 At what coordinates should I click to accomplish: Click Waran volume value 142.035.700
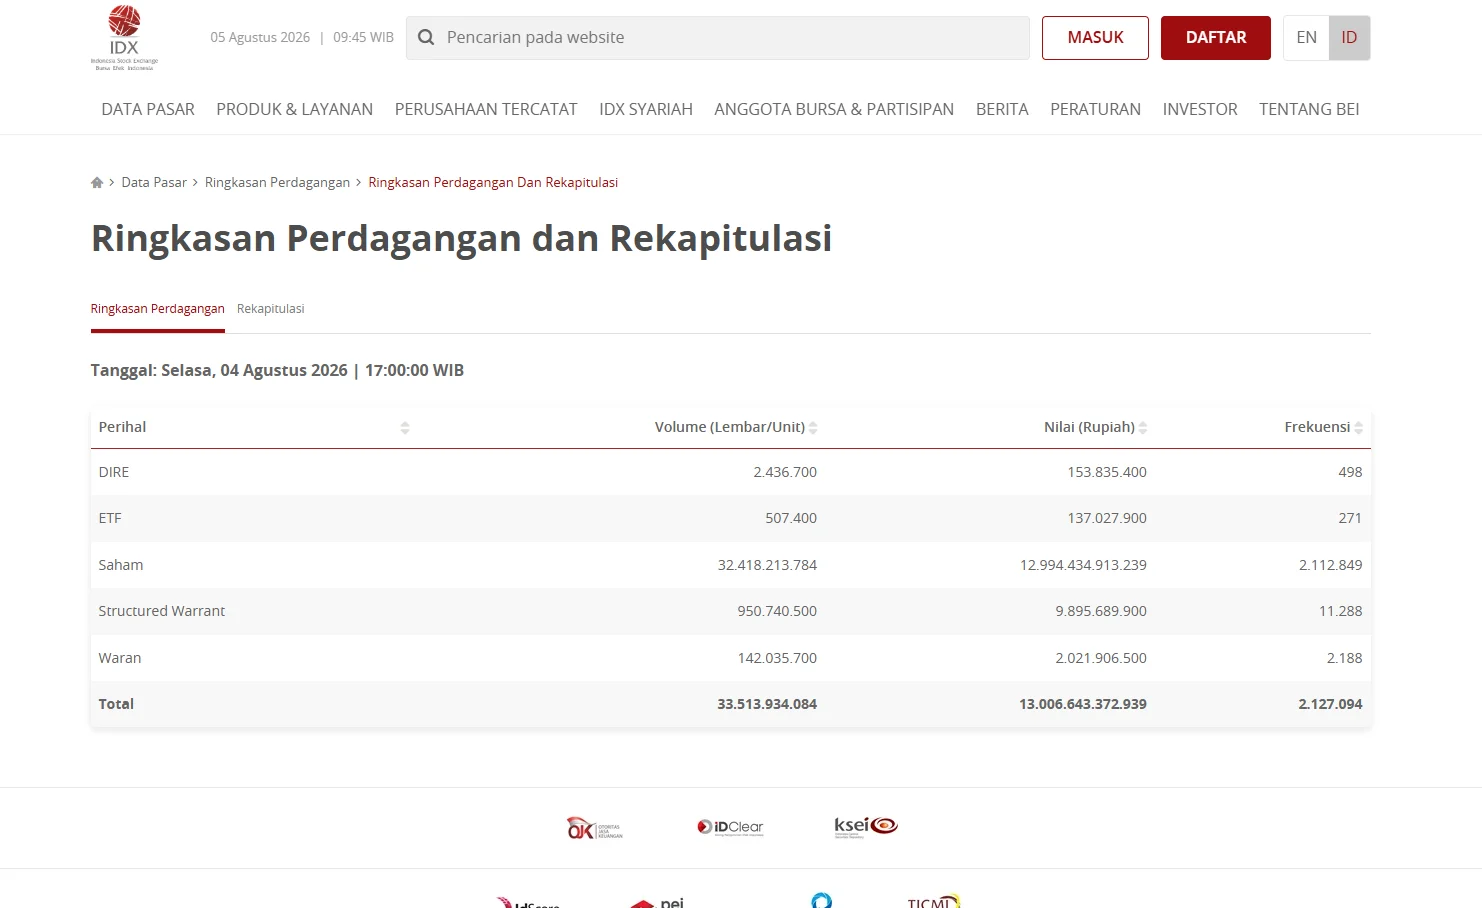(x=777, y=658)
